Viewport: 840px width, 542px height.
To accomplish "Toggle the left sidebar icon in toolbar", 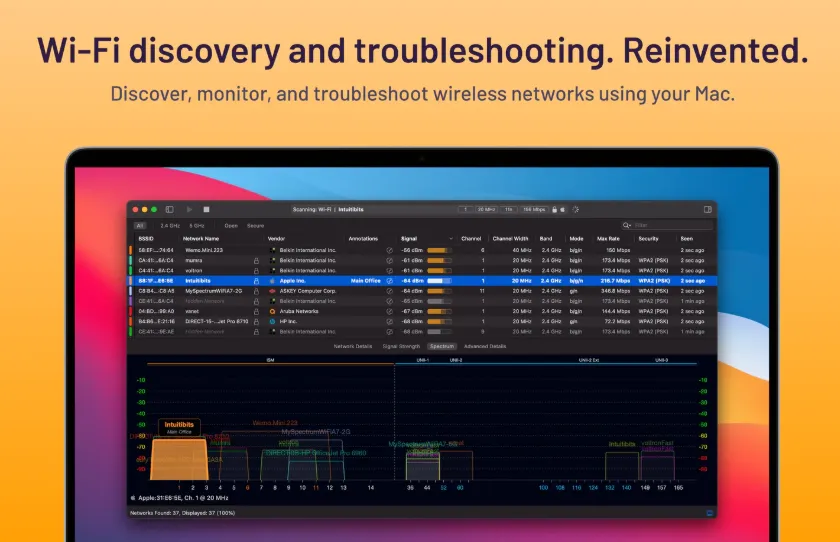I will (x=169, y=209).
